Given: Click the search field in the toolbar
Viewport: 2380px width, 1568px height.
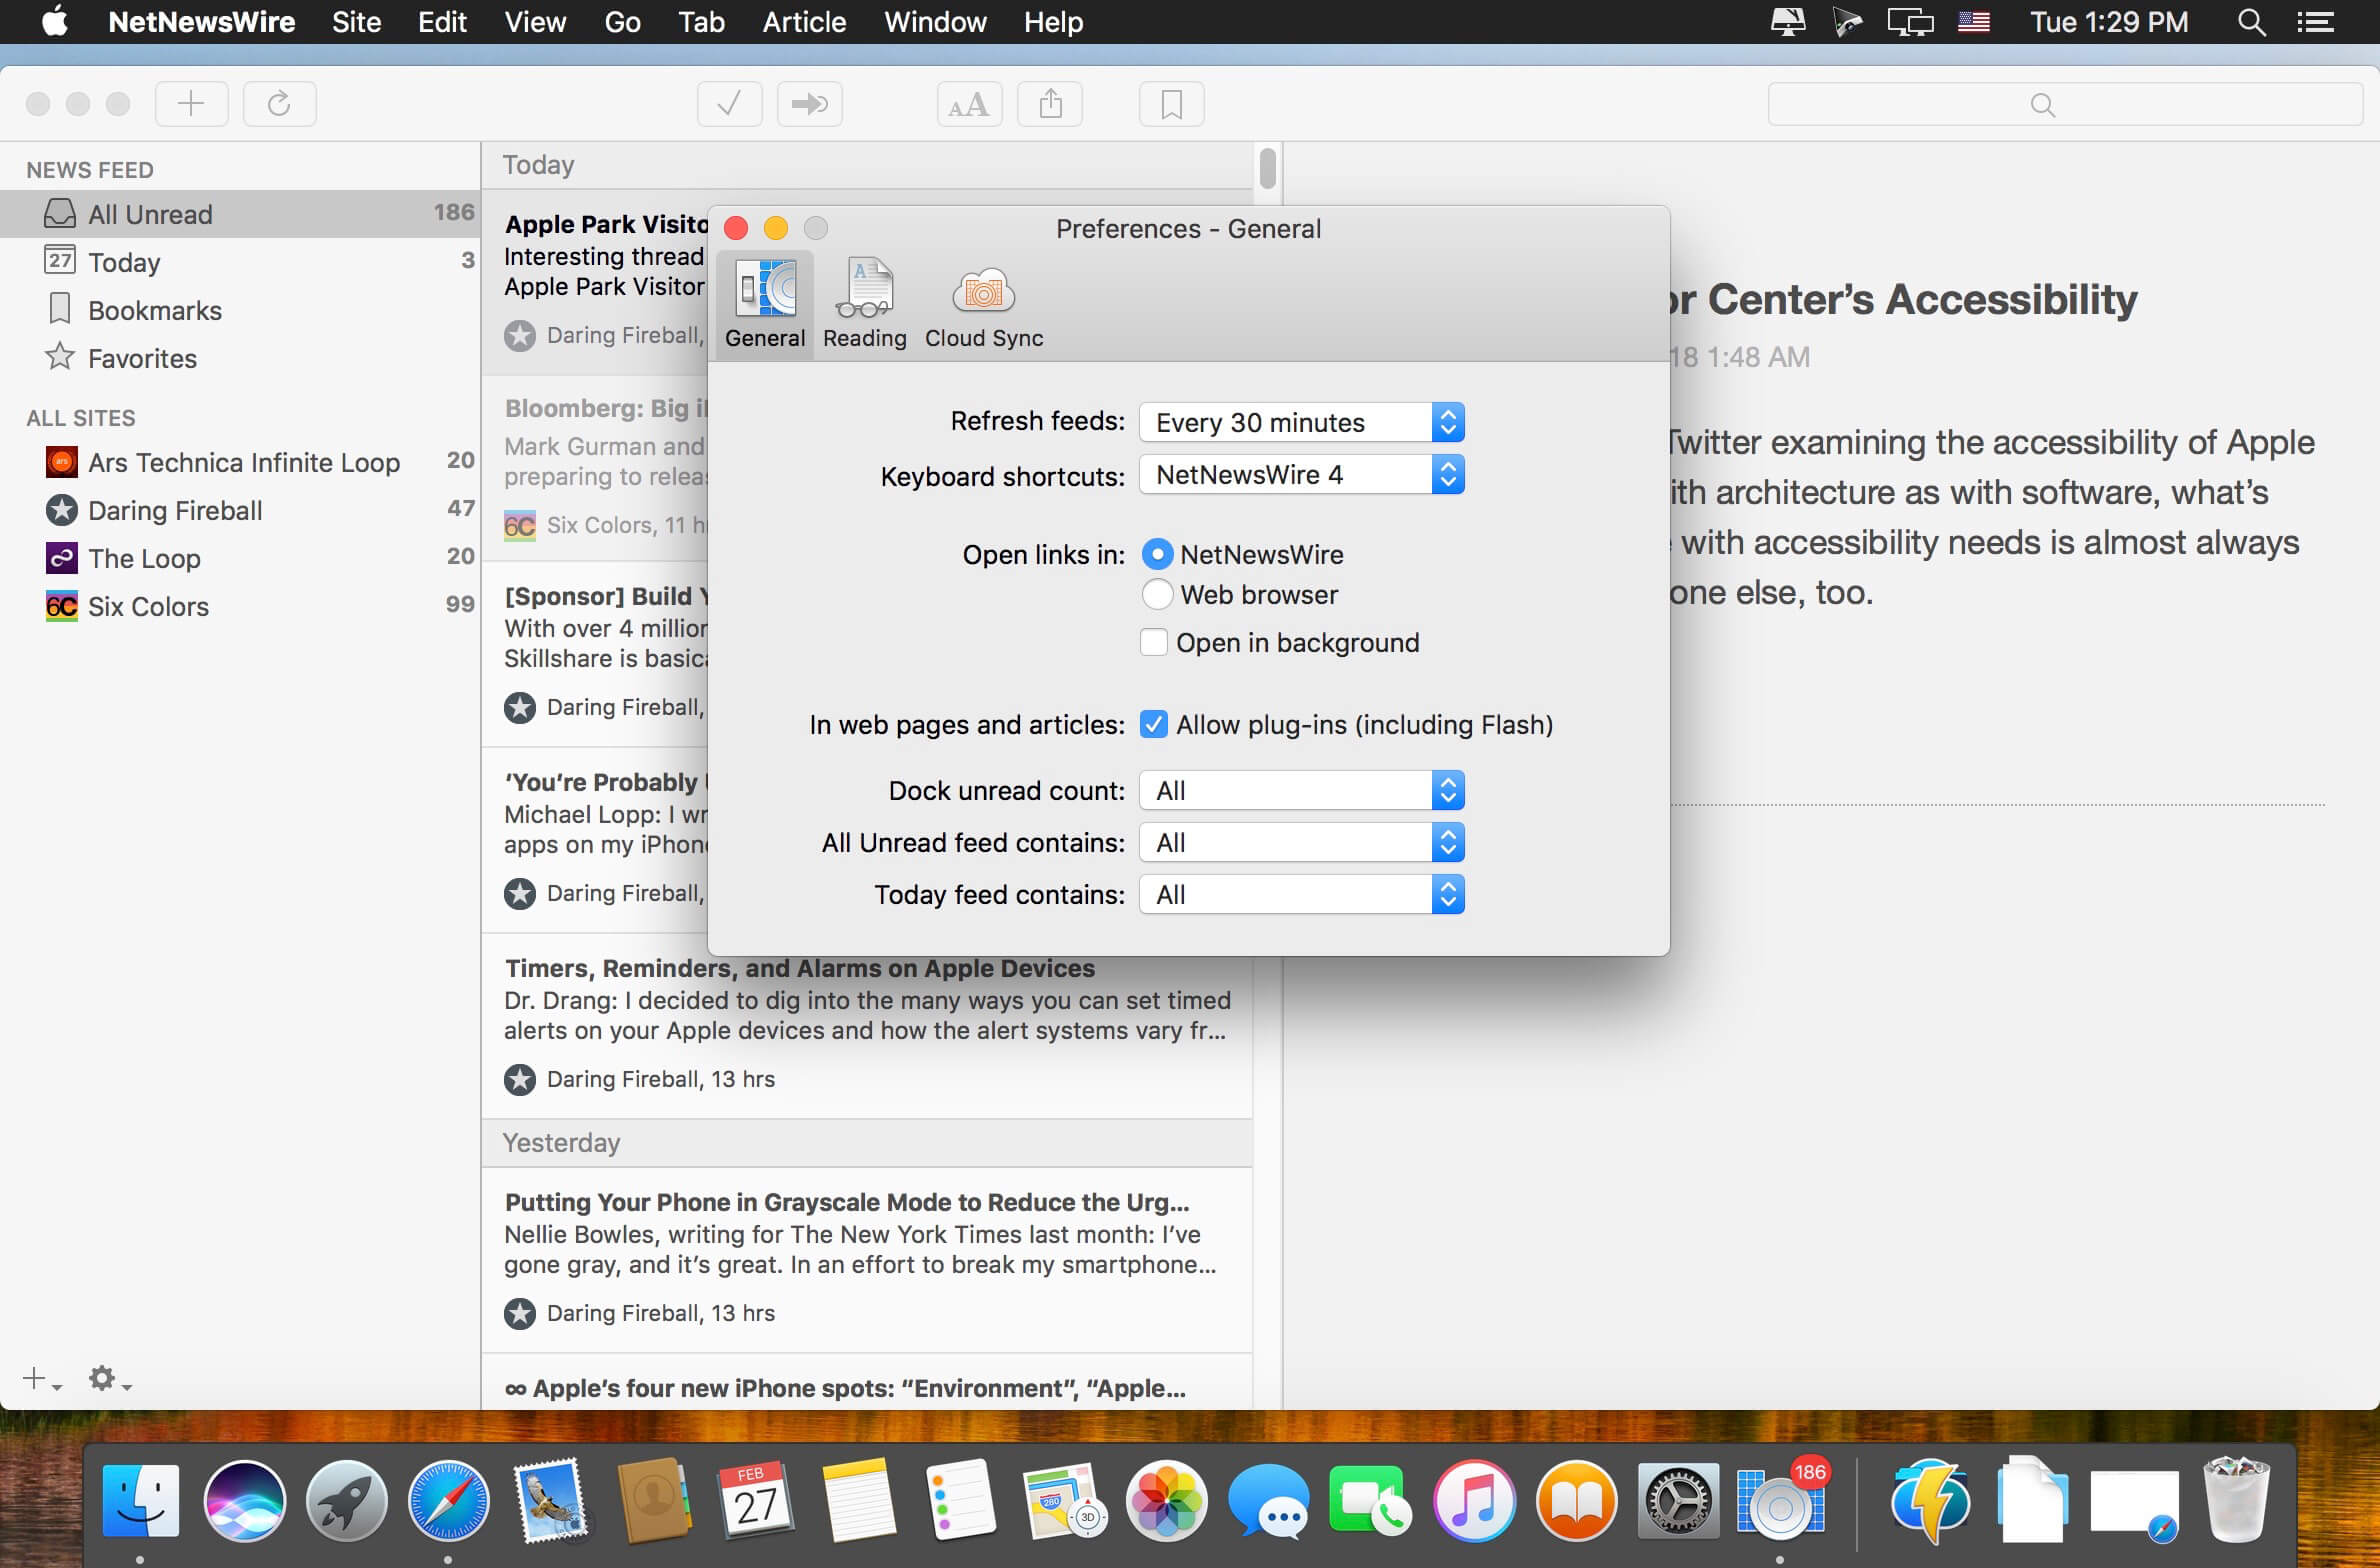Looking at the screenshot, I should tap(2065, 104).
